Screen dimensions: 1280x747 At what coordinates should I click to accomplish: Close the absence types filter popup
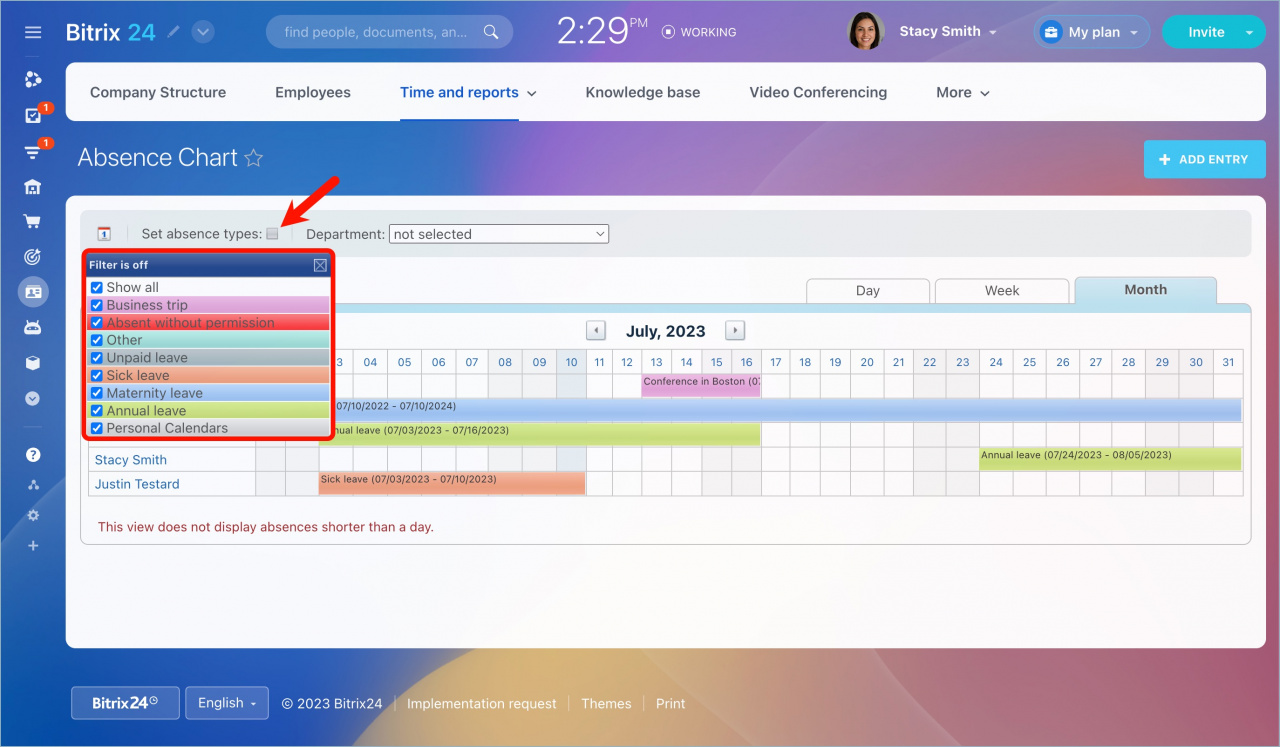coord(320,265)
